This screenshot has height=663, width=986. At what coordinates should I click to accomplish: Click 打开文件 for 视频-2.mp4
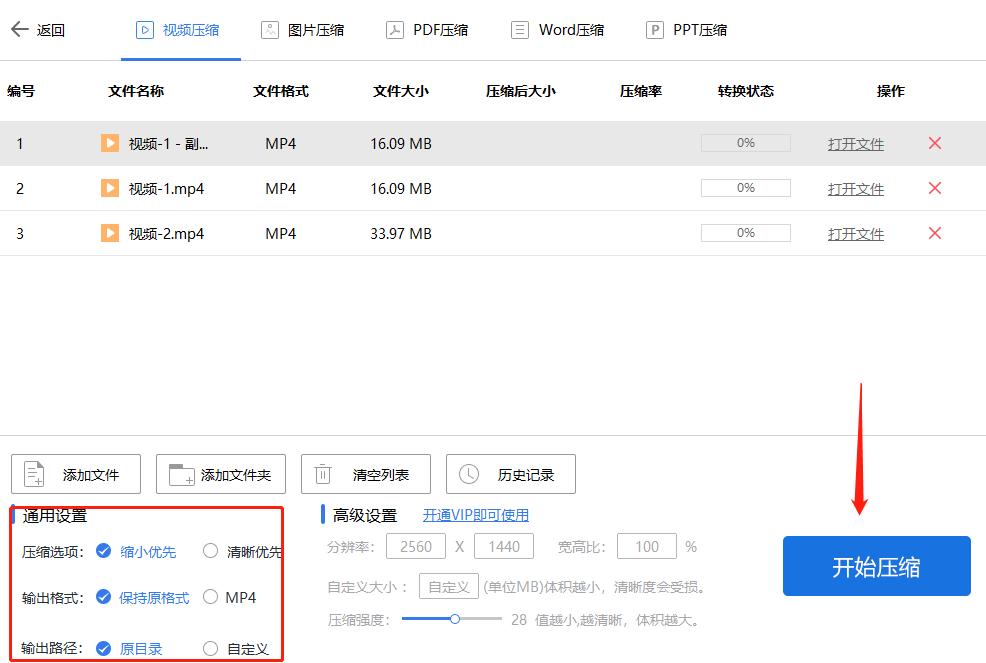(x=856, y=233)
